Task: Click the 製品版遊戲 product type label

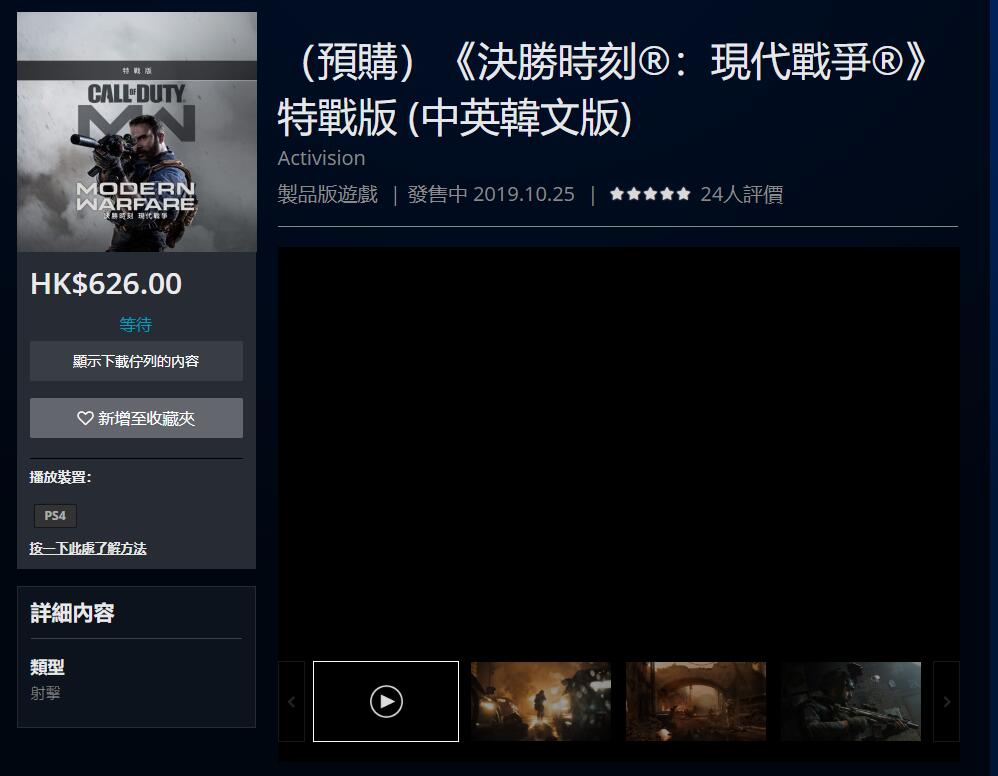Action: tap(328, 194)
